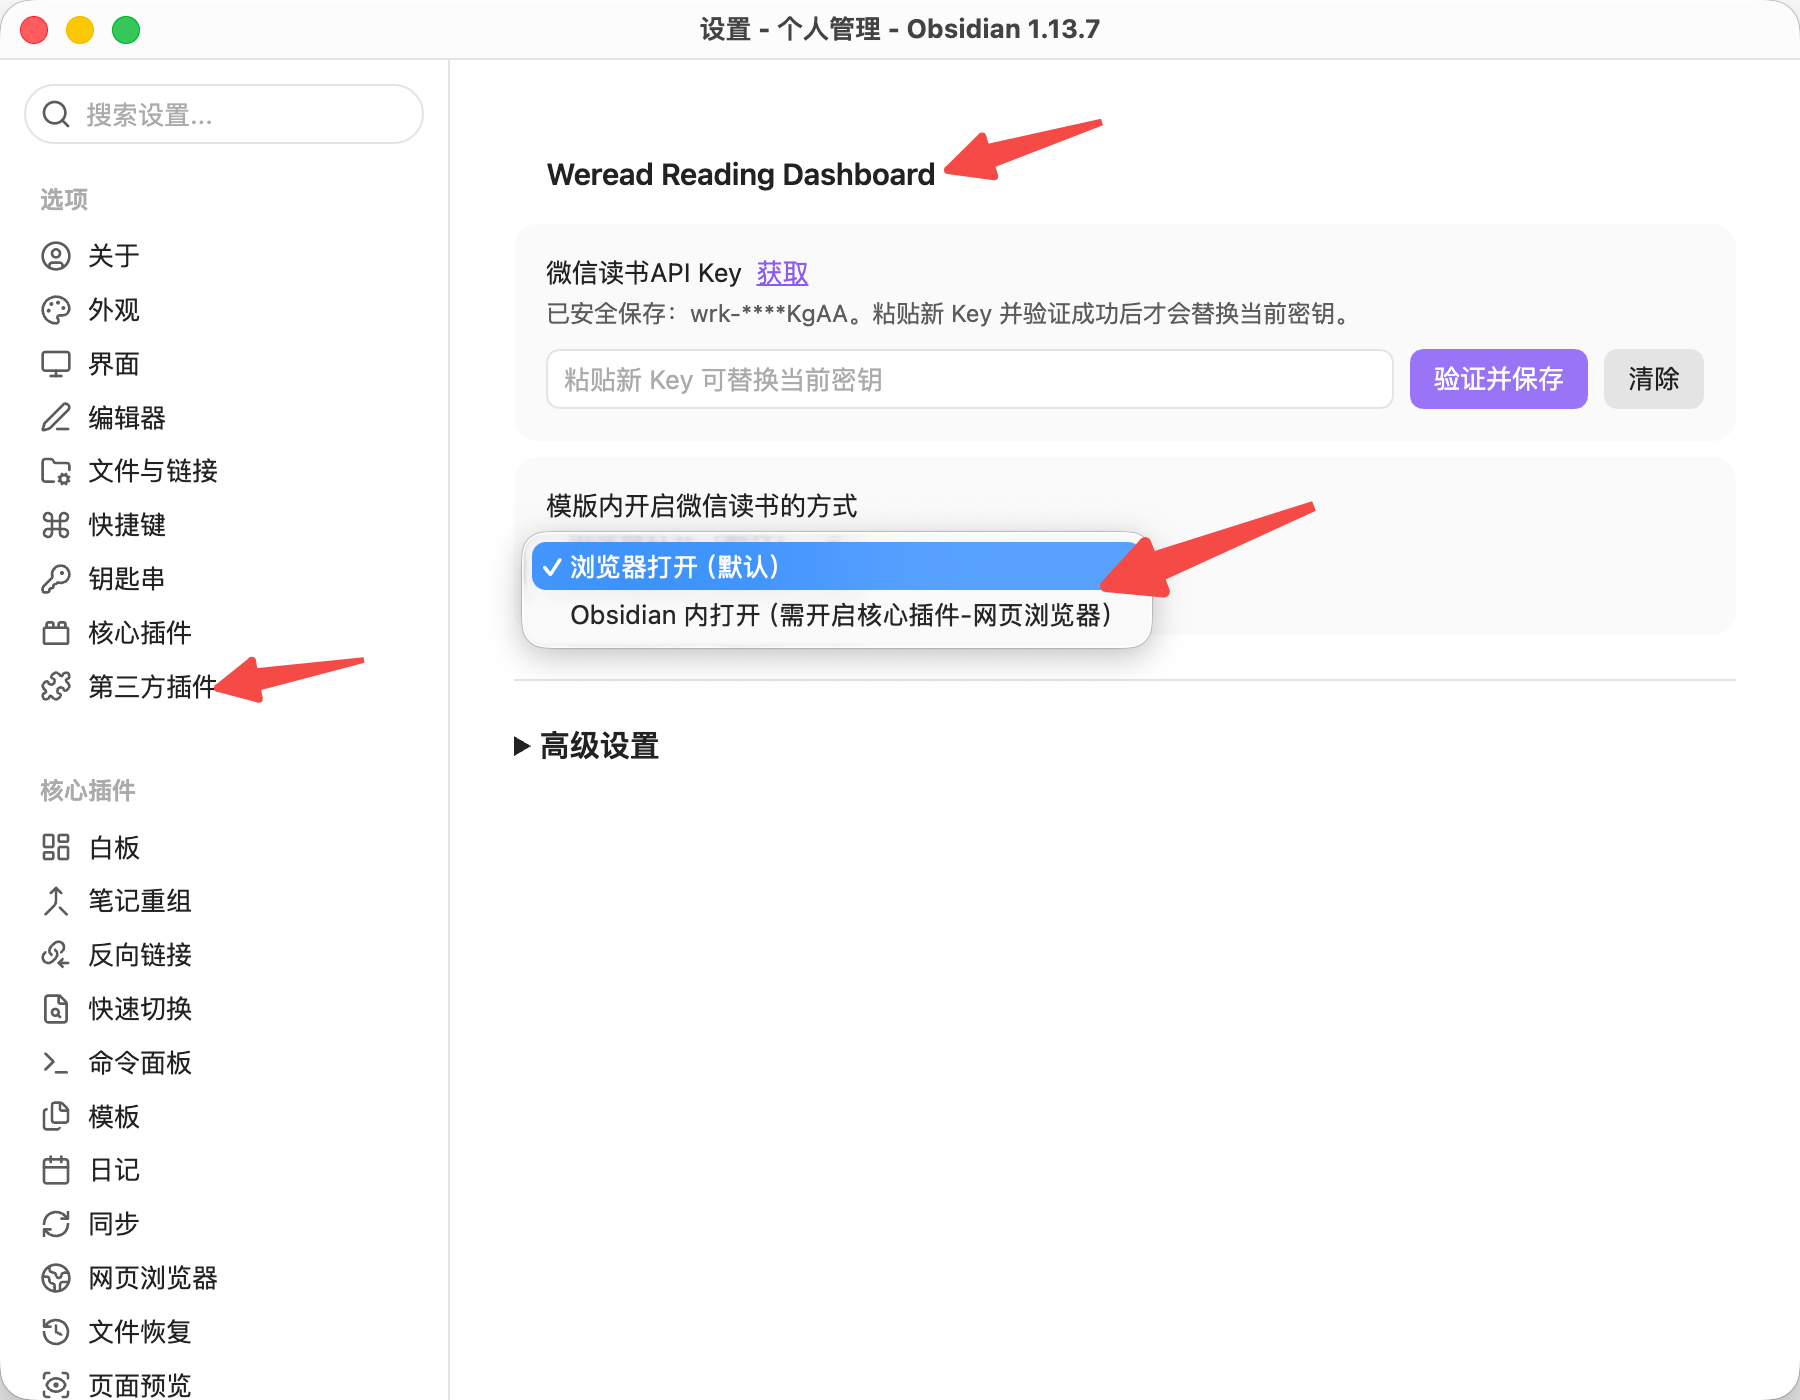
Task: Click the 模版内开启微信读书的方式 label
Action: pos(701,506)
